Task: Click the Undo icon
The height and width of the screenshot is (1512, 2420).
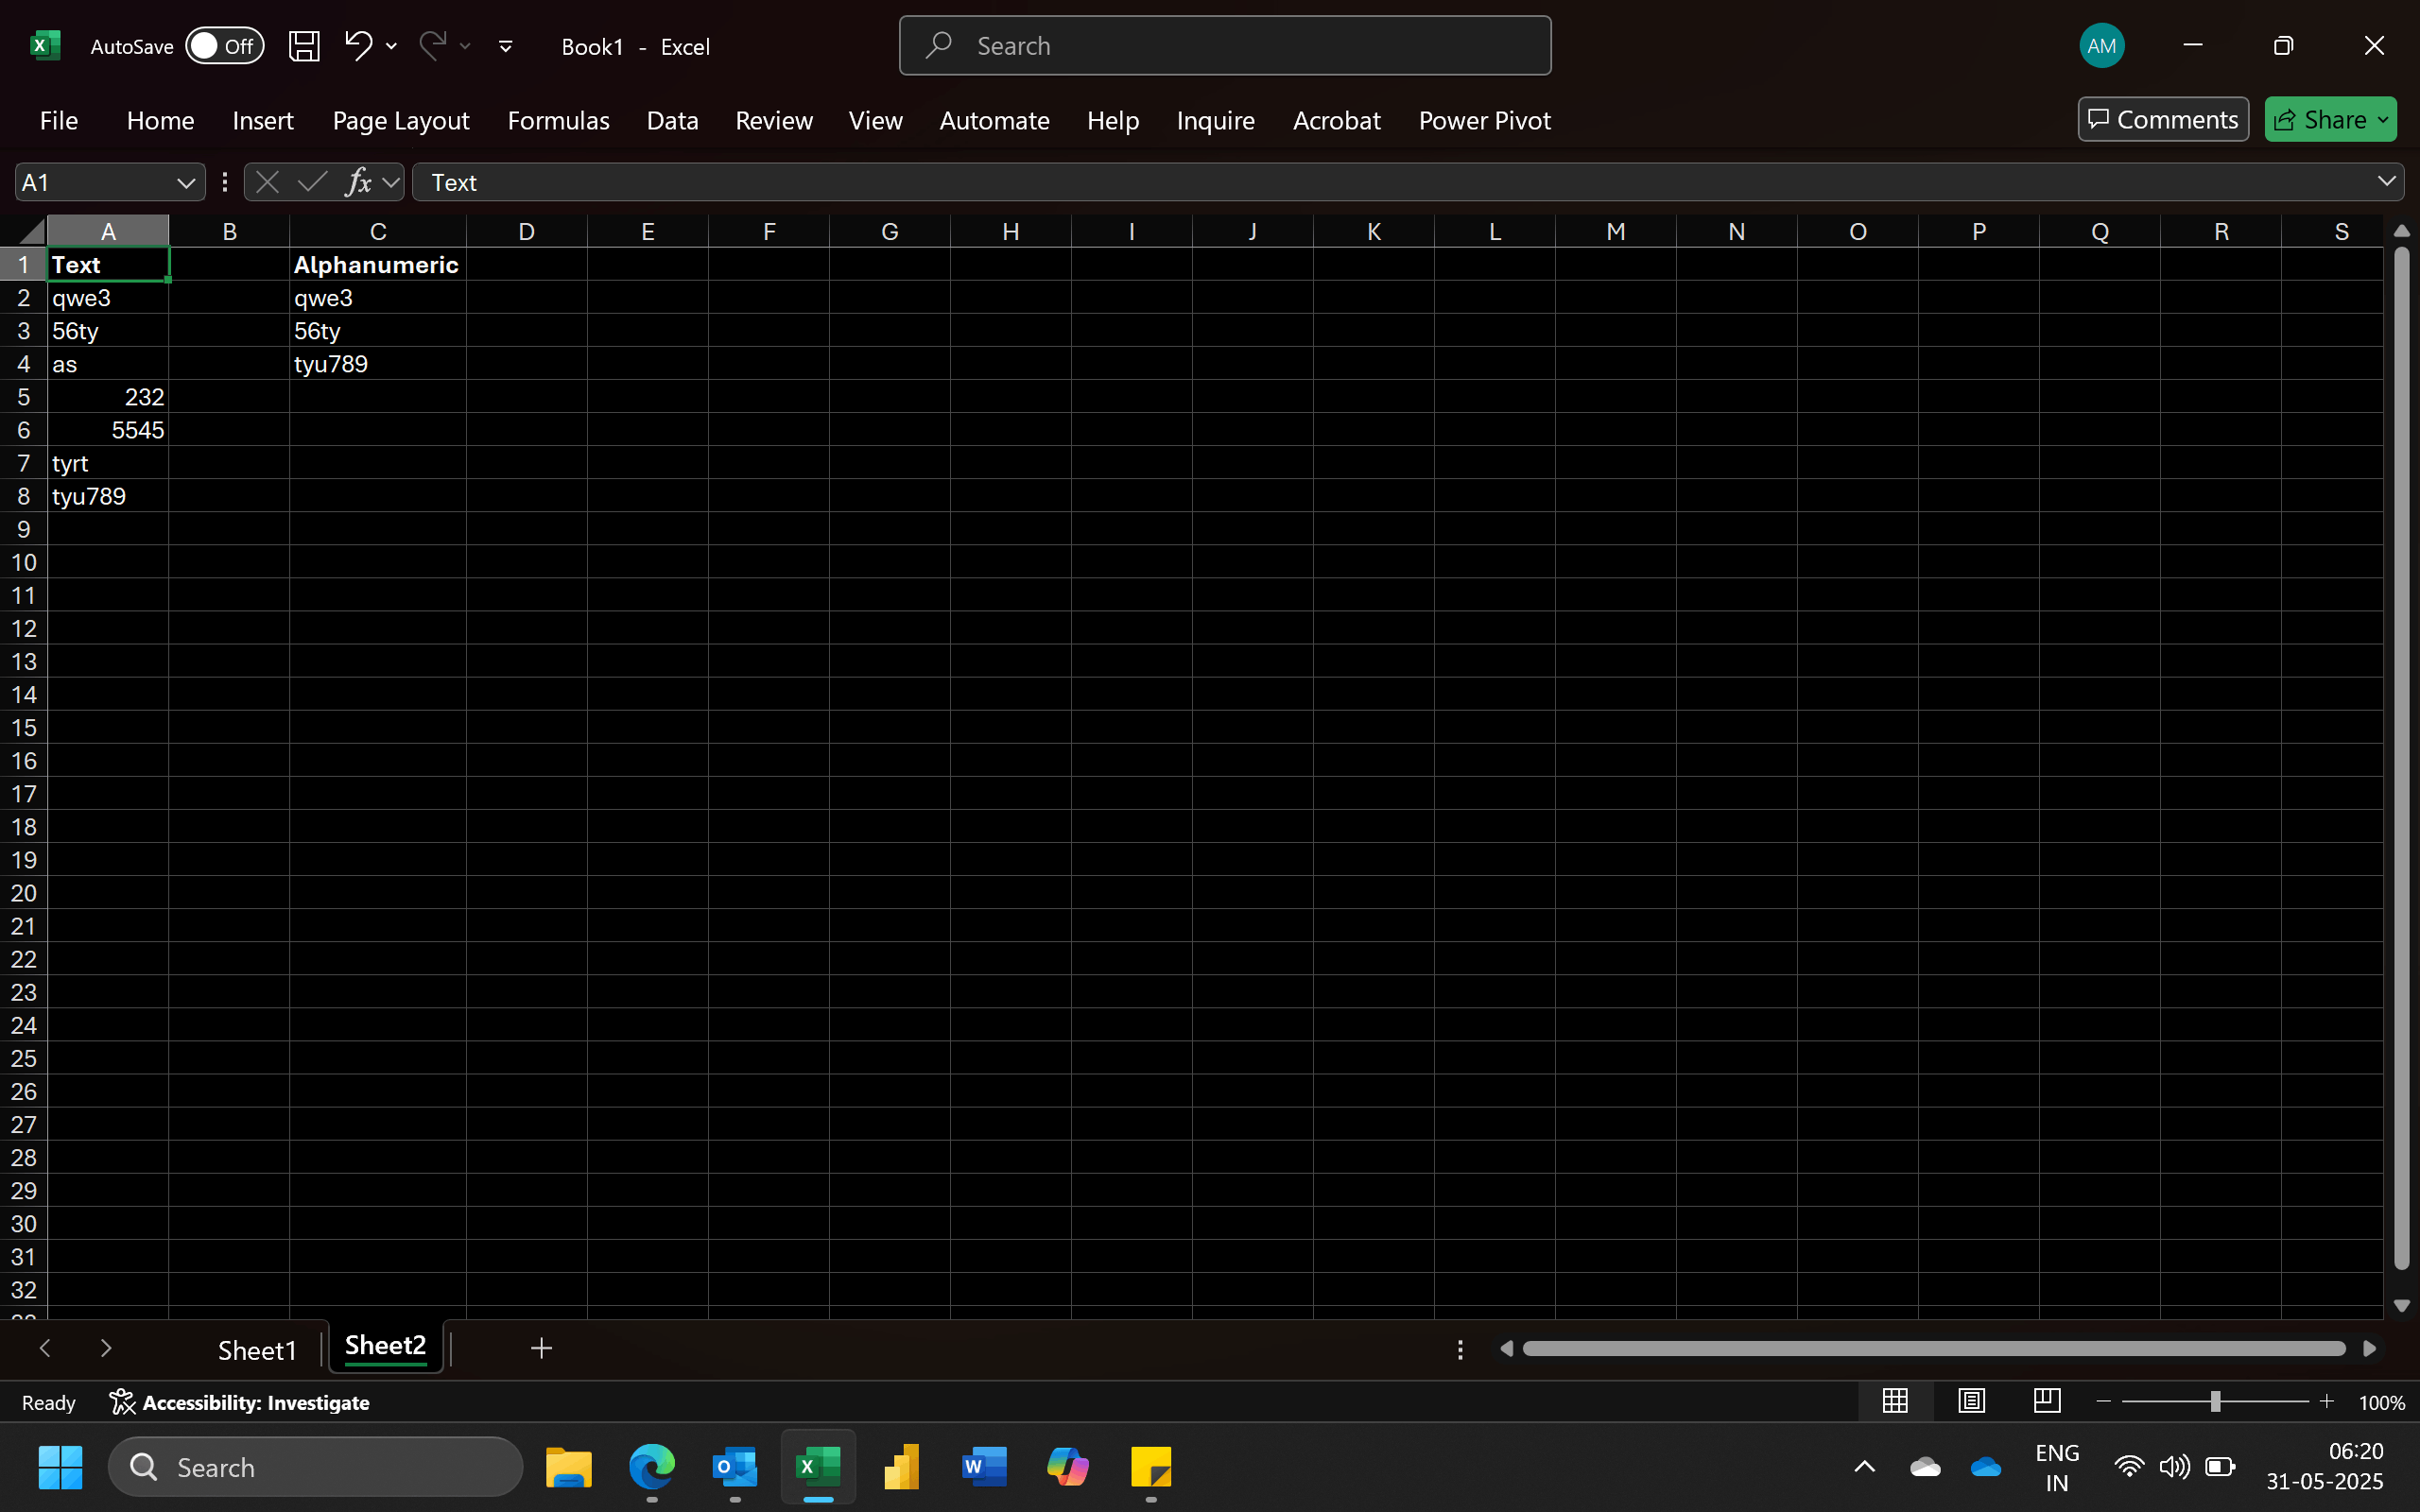Action: [358, 45]
